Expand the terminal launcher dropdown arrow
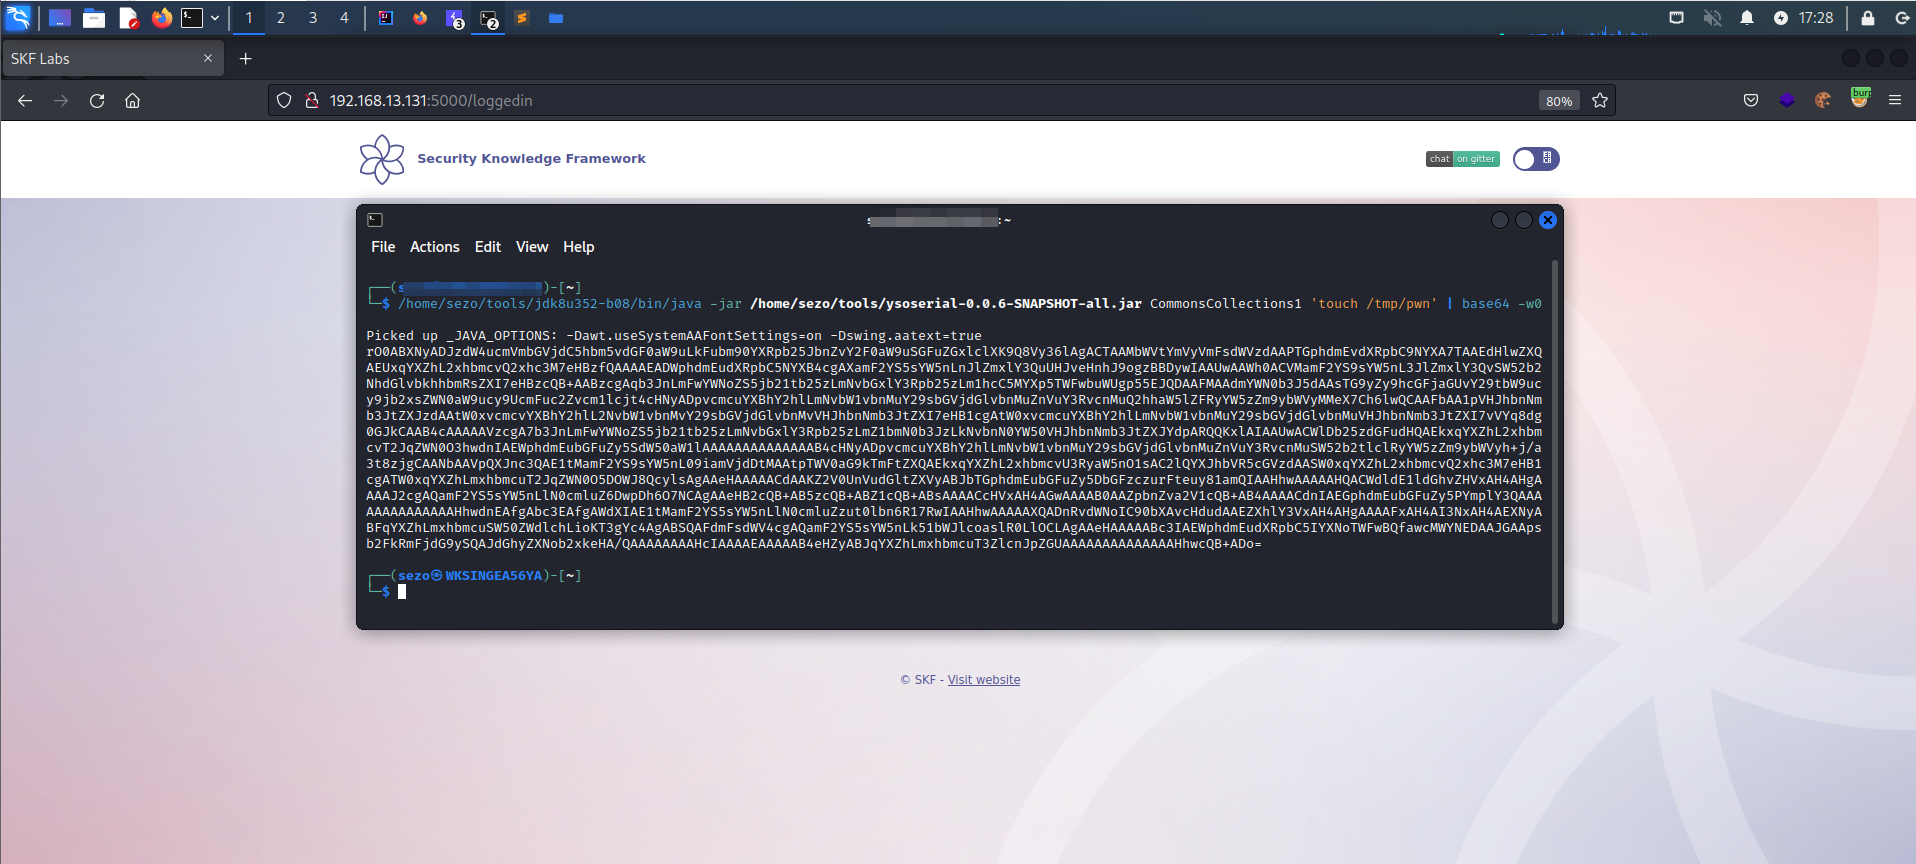Viewport: 1916px width, 864px height. 215,18
